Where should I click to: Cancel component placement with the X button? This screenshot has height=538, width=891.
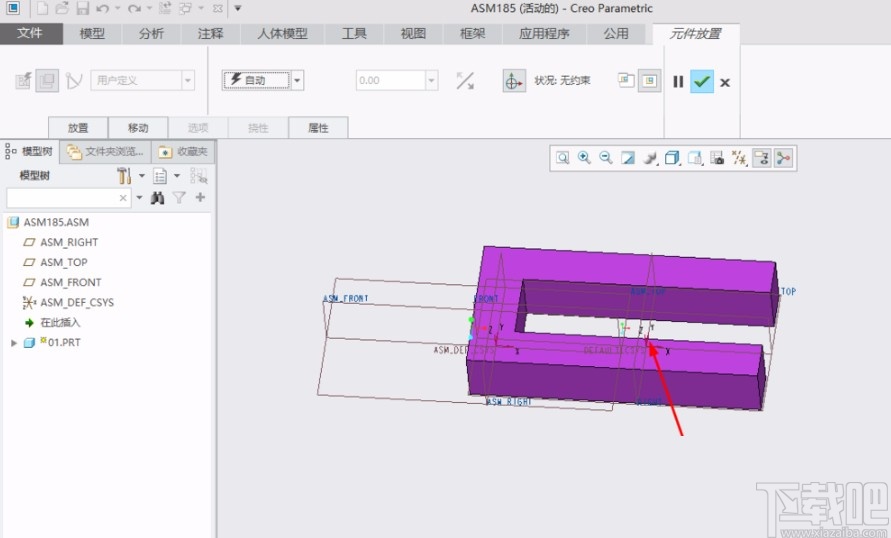click(x=725, y=82)
